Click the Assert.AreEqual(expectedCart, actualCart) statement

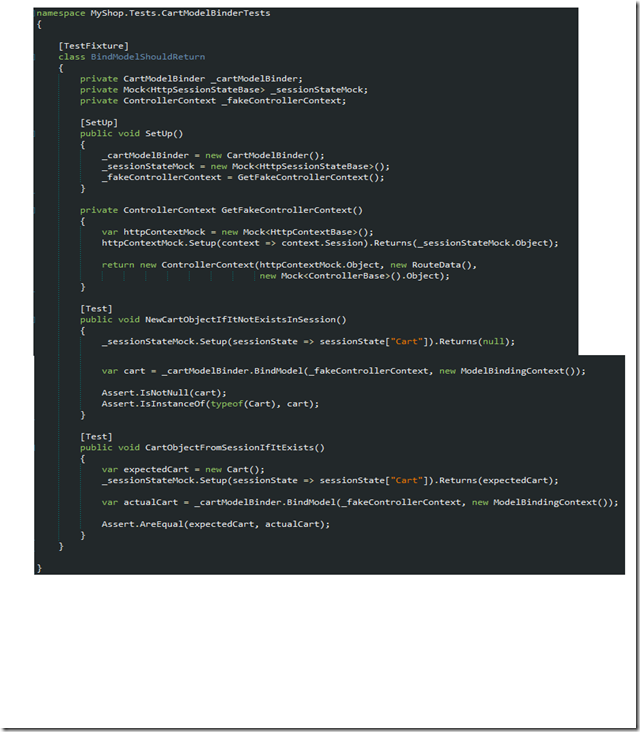pos(216,524)
